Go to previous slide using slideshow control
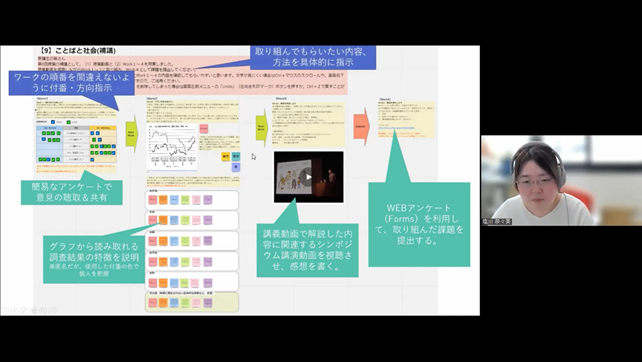The width and height of the screenshot is (642, 362). pyautogui.click(x=5, y=311)
